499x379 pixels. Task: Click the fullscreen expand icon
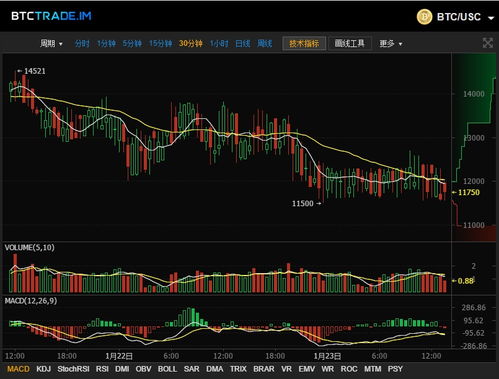coord(487,43)
